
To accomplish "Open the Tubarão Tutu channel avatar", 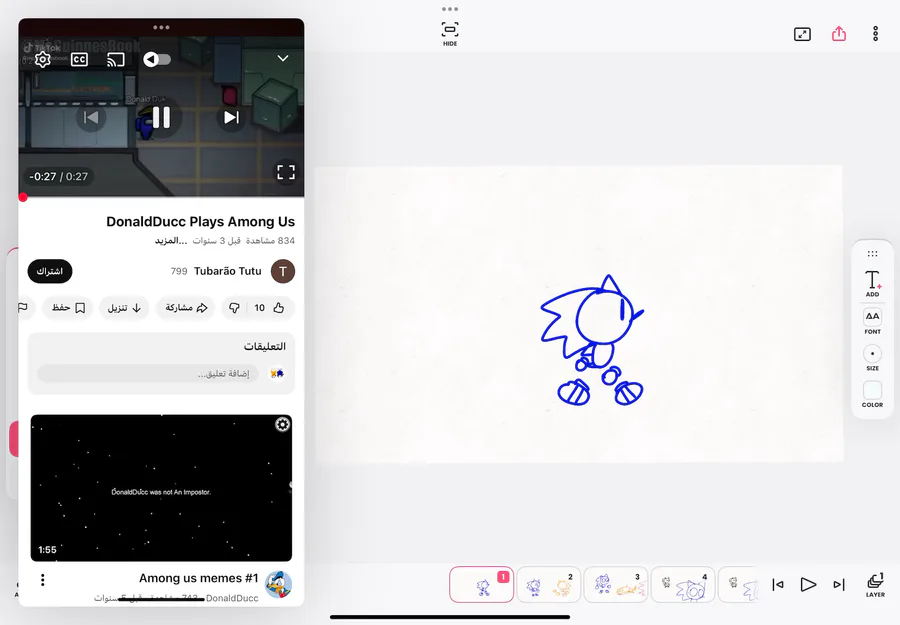I will pyautogui.click(x=283, y=271).
